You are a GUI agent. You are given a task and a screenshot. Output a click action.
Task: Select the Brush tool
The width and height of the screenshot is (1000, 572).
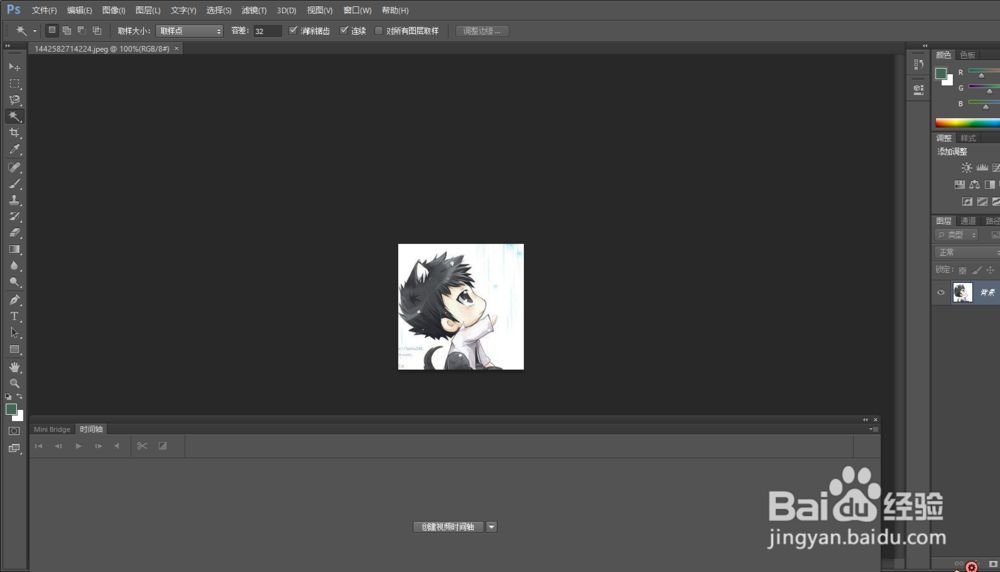[14, 184]
